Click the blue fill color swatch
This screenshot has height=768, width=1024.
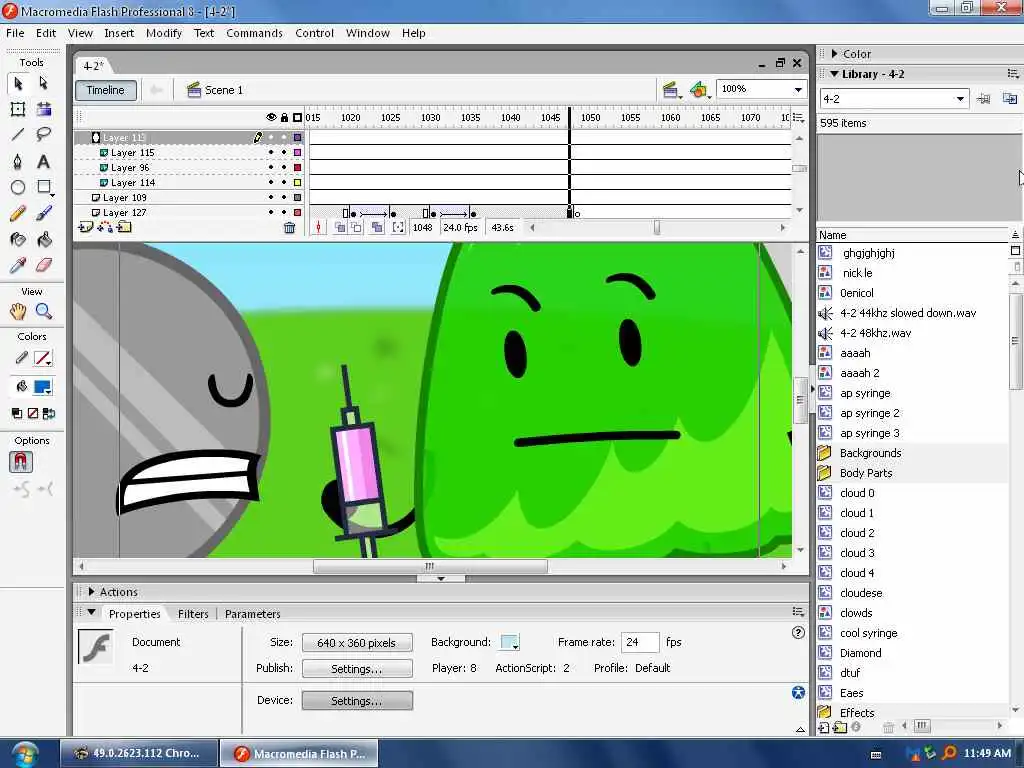tap(43, 387)
